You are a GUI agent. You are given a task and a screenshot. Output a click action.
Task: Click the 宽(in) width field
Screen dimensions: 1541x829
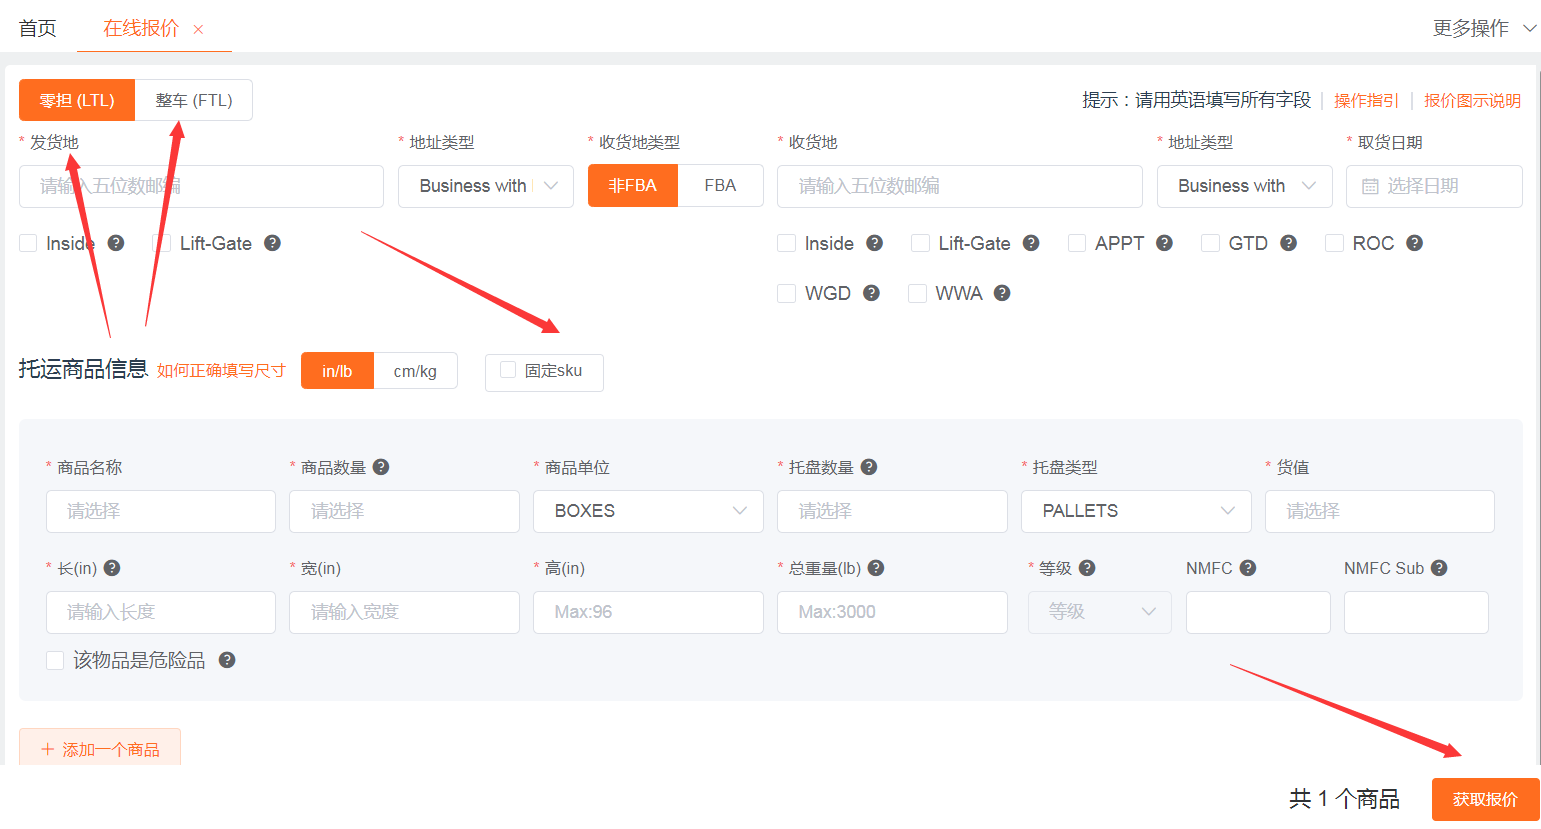(x=404, y=612)
